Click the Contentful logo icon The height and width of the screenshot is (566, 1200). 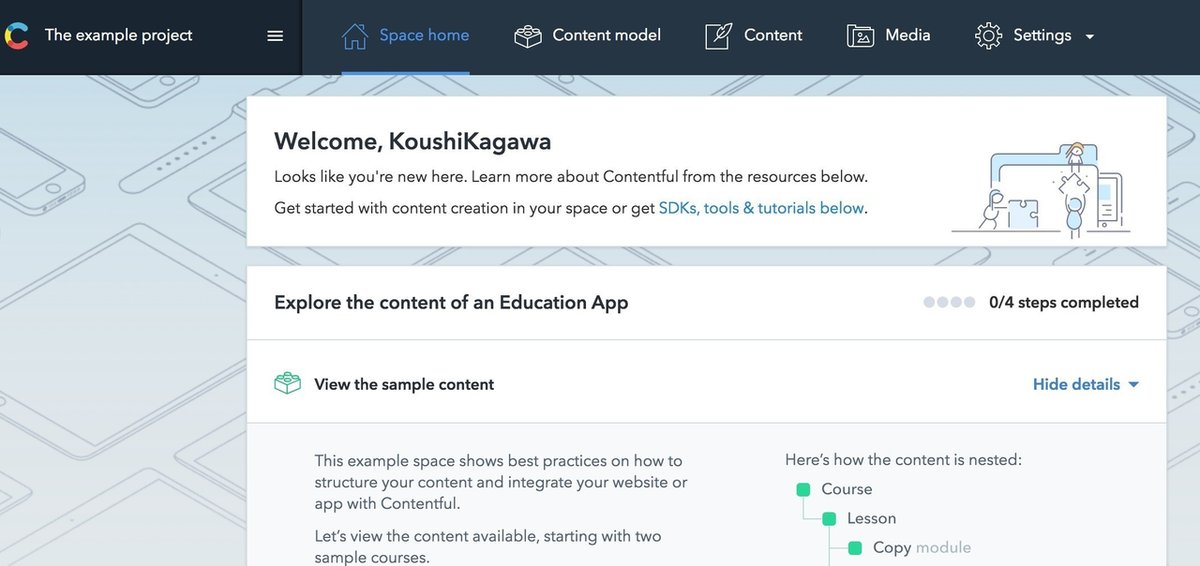pyautogui.click(x=15, y=36)
